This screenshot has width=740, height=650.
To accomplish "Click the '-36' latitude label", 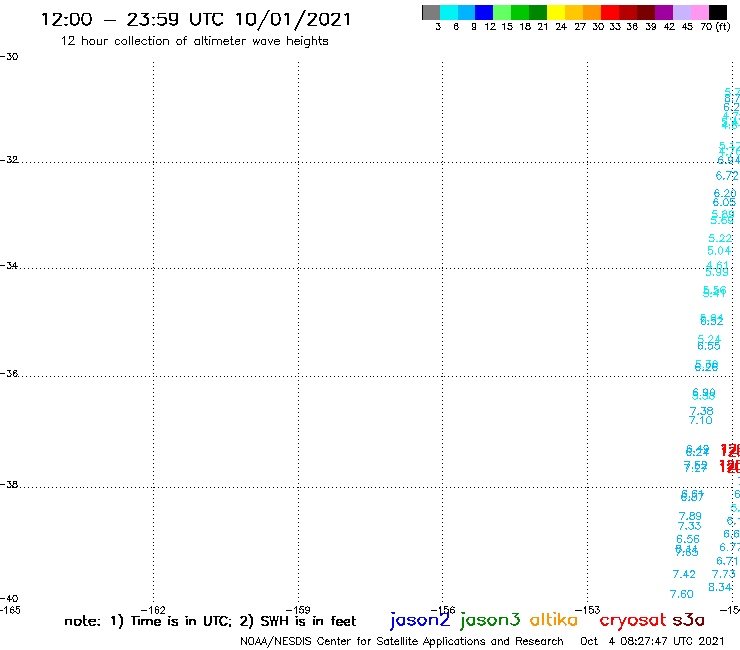I will coord(9,374).
